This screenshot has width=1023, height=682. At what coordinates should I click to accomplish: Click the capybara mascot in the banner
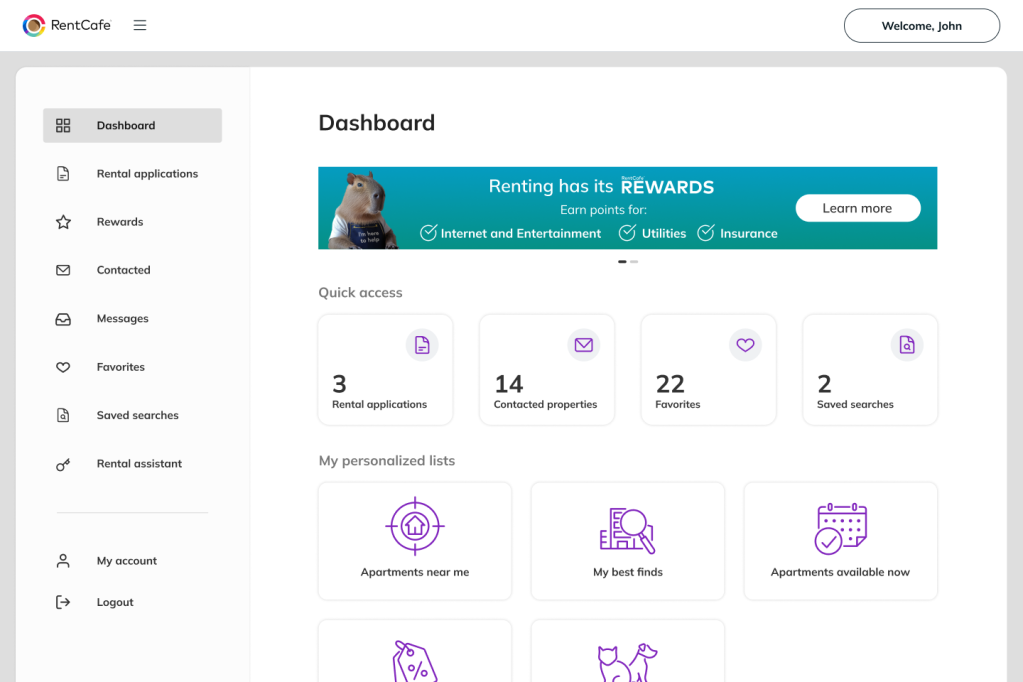click(x=363, y=210)
